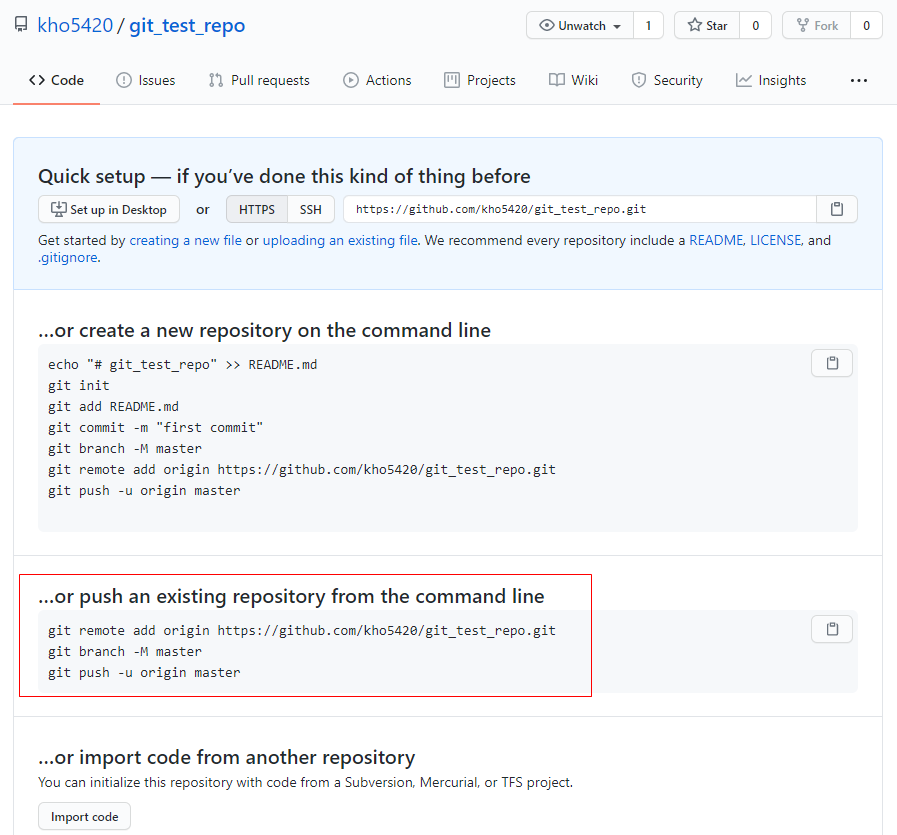897x835 pixels.
Task: Select the SSH clone protocol
Action: tap(311, 209)
